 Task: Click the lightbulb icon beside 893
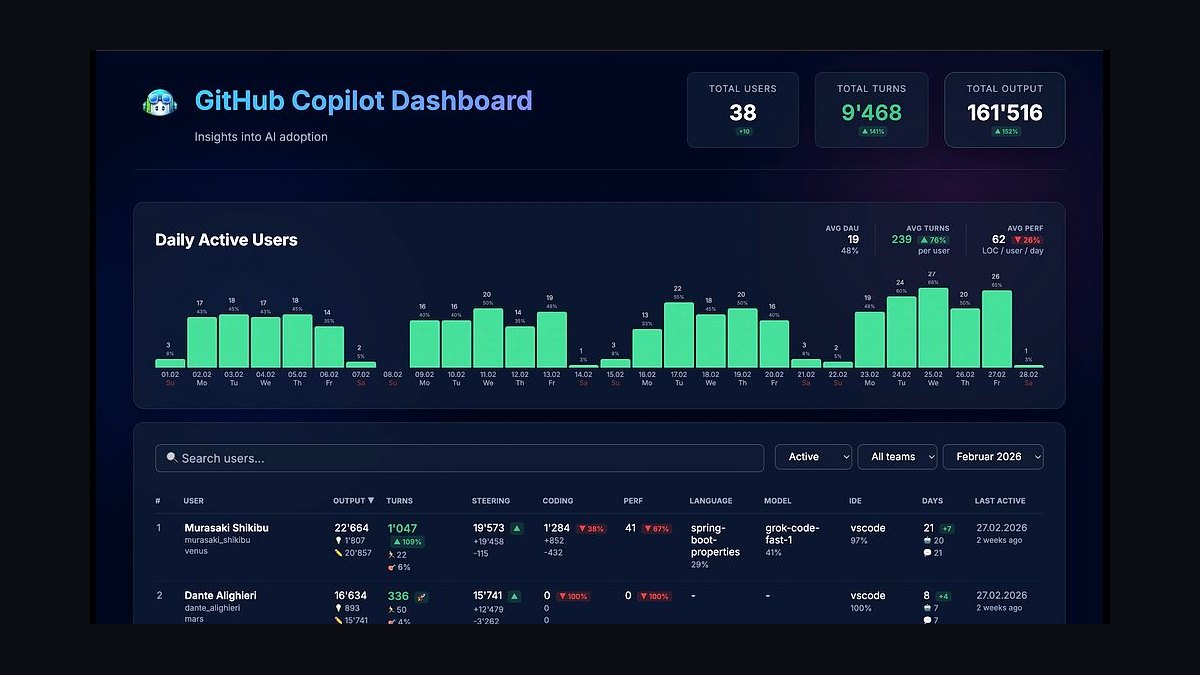click(338, 609)
